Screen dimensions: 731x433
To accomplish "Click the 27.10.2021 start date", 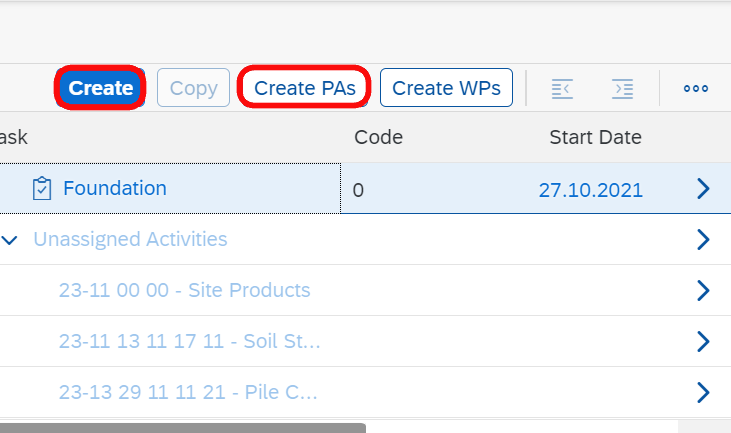I will 591,190.
